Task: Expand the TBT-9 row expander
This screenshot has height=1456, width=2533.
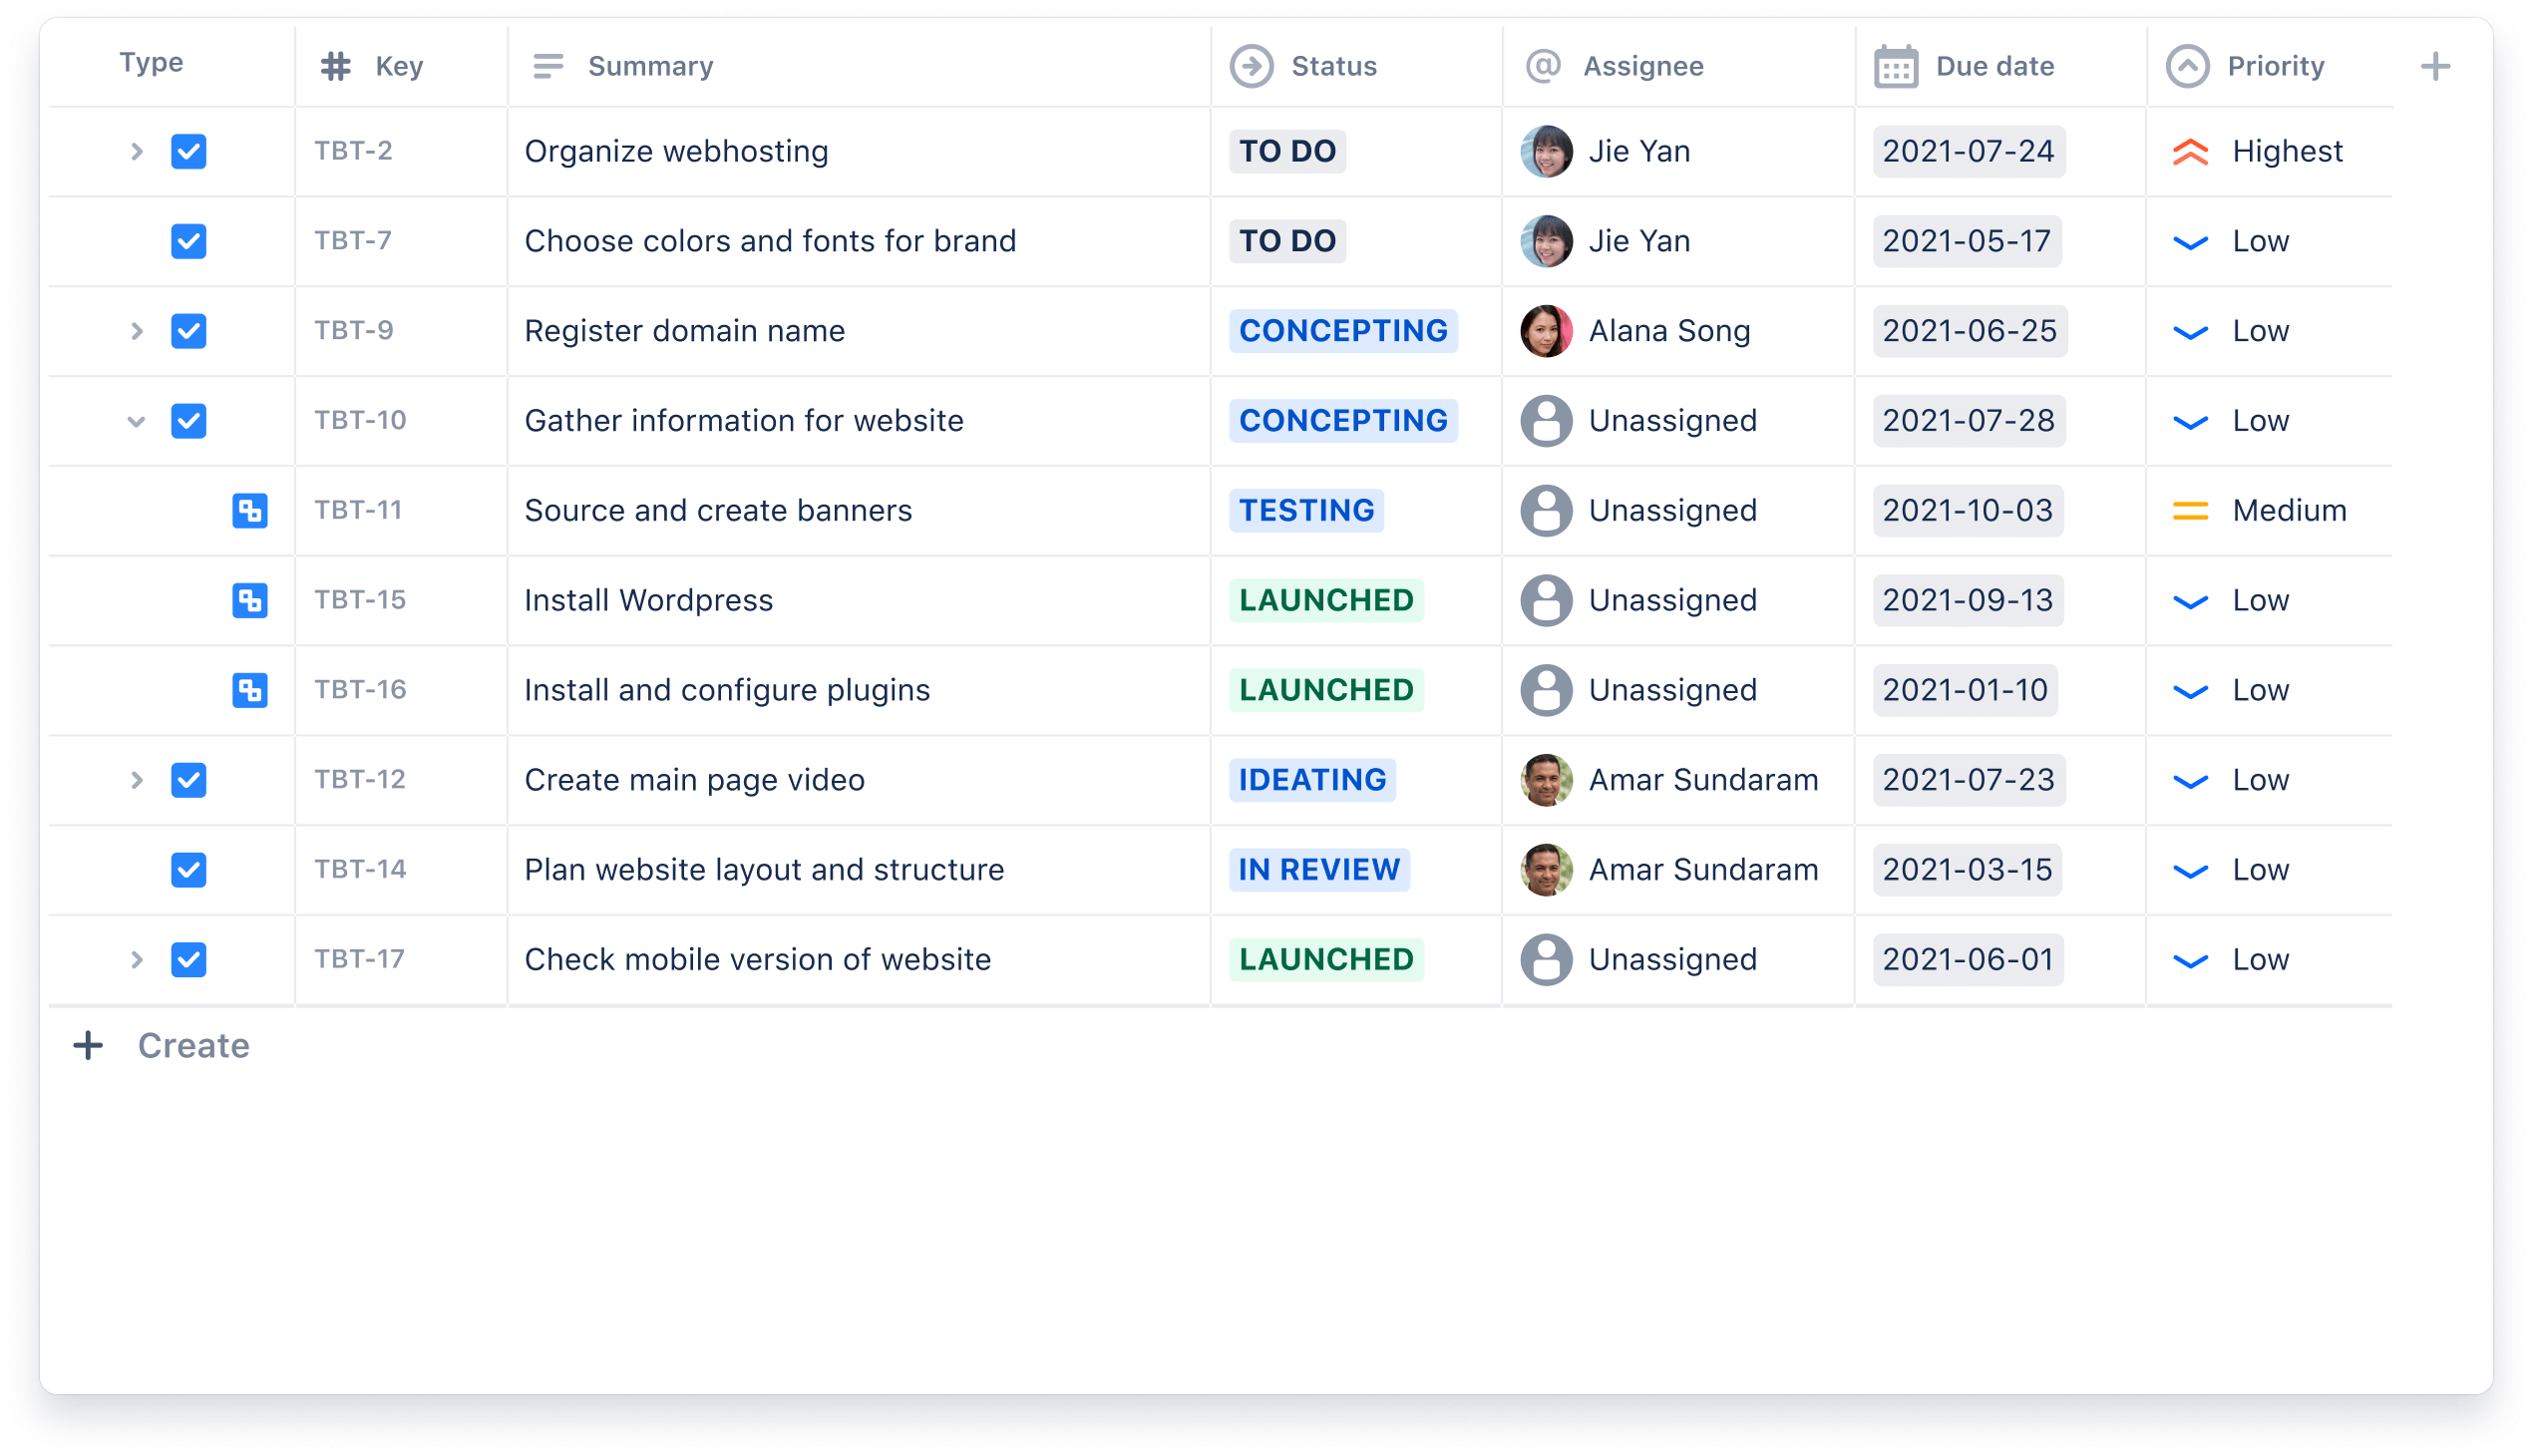Action: point(134,330)
